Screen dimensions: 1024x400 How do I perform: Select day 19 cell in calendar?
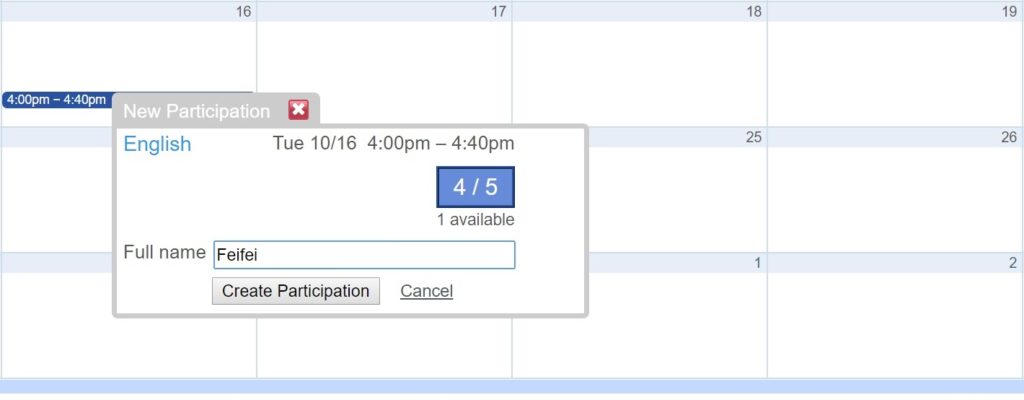pos(895,64)
